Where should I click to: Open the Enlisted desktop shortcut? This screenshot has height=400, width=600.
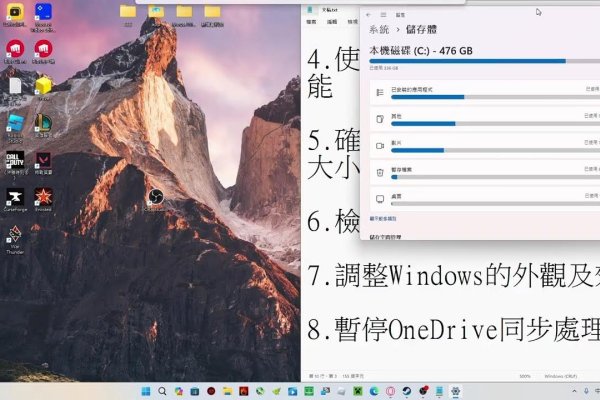(x=43, y=199)
